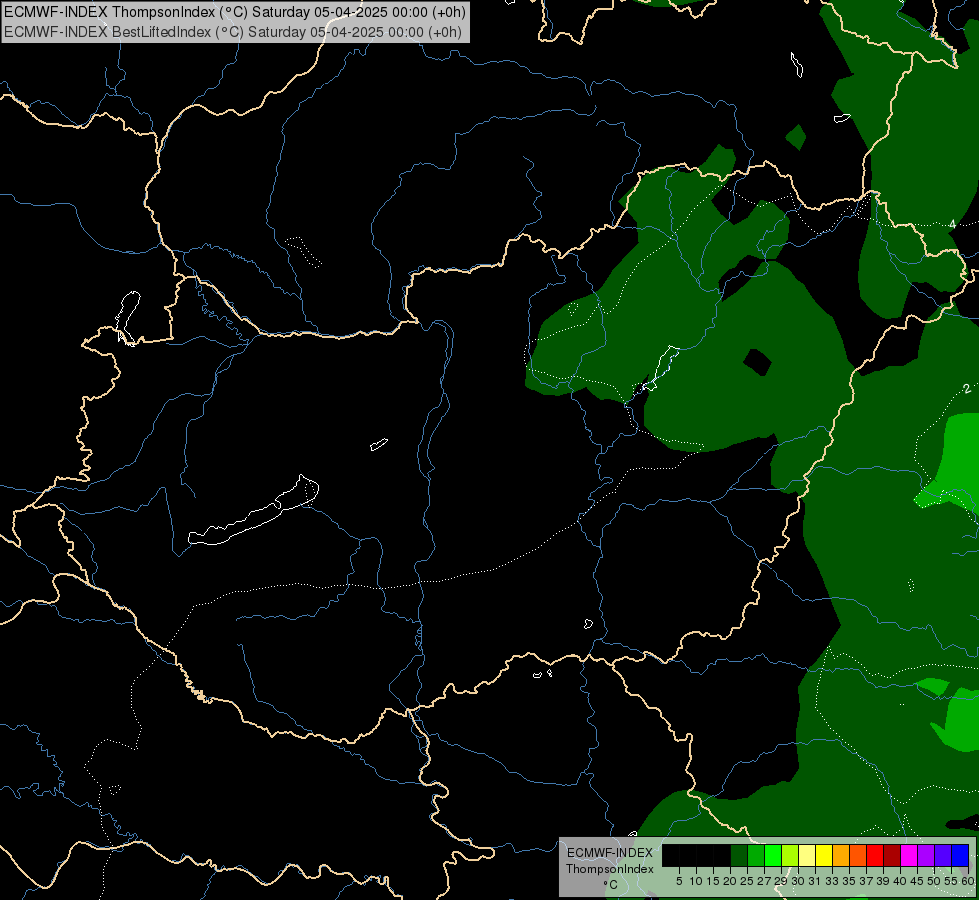Select dark red 39-40 legend swatch

tap(892, 855)
